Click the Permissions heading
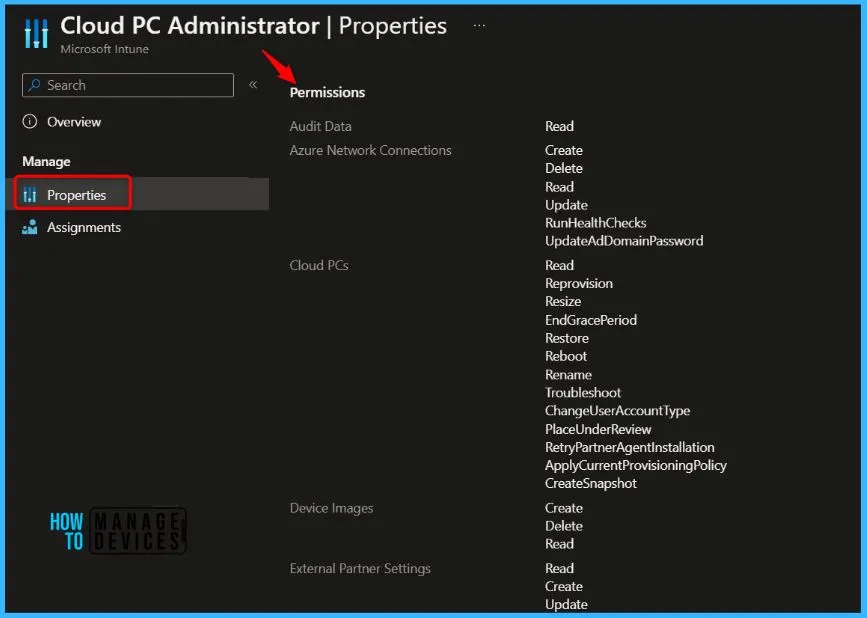This screenshot has width=867, height=618. coord(327,92)
